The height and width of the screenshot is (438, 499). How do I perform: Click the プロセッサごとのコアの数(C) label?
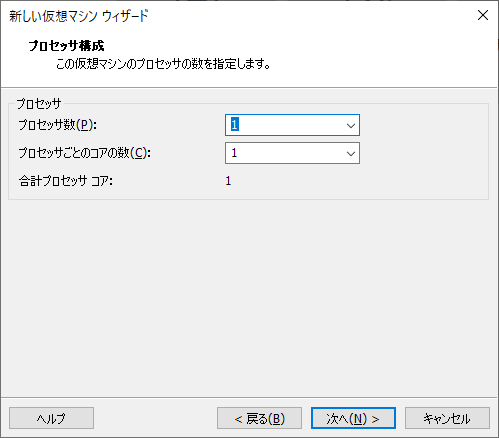click(x=85, y=153)
